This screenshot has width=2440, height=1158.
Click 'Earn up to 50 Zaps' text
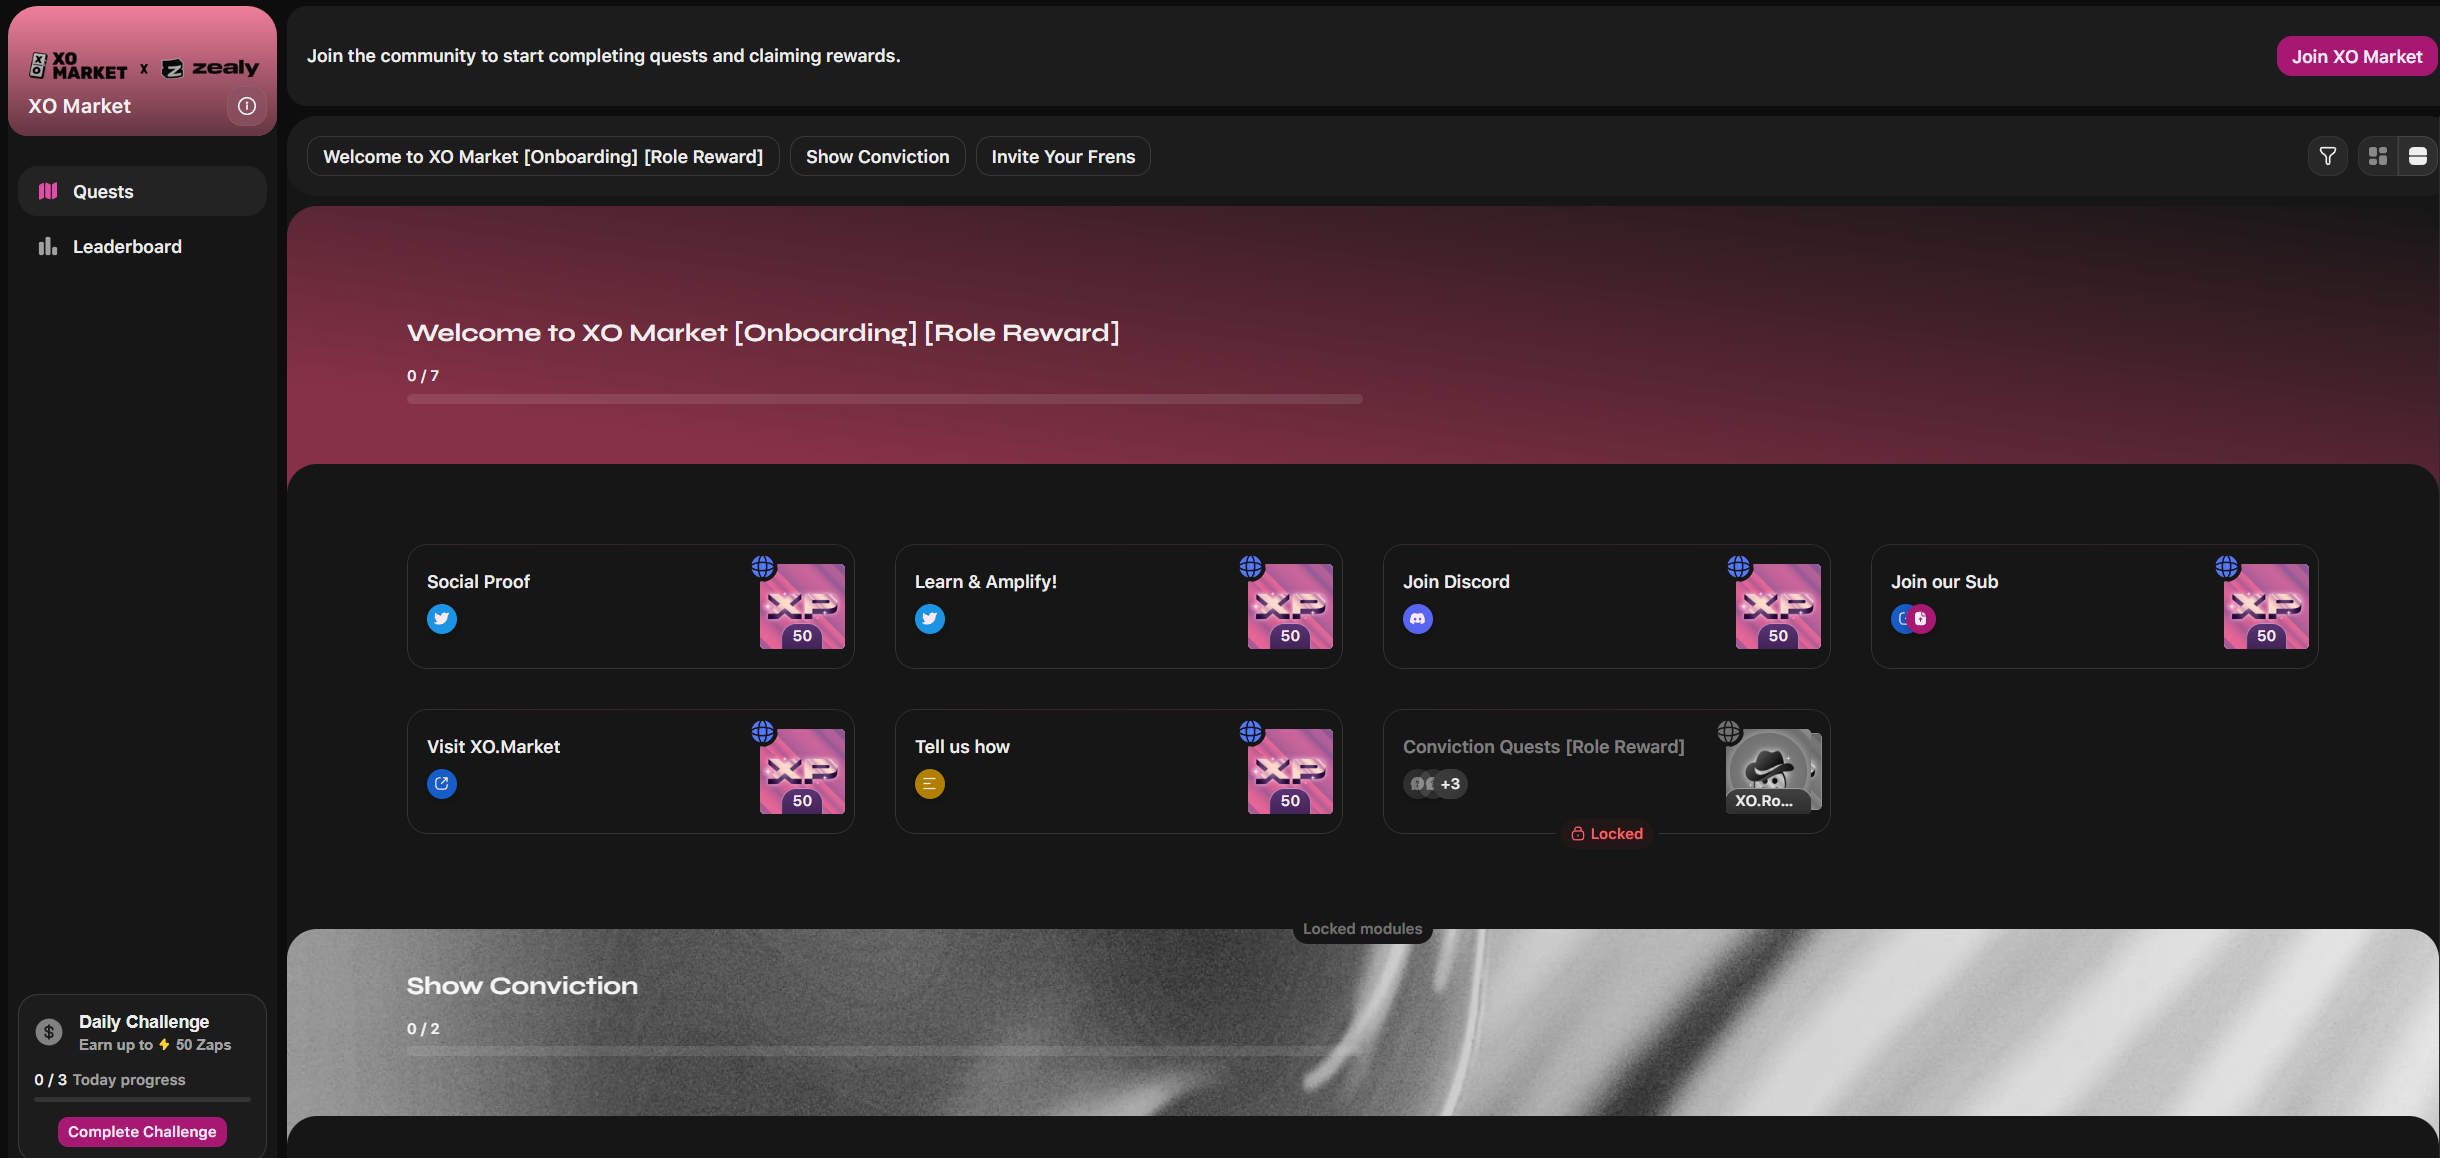[155, 1045]
